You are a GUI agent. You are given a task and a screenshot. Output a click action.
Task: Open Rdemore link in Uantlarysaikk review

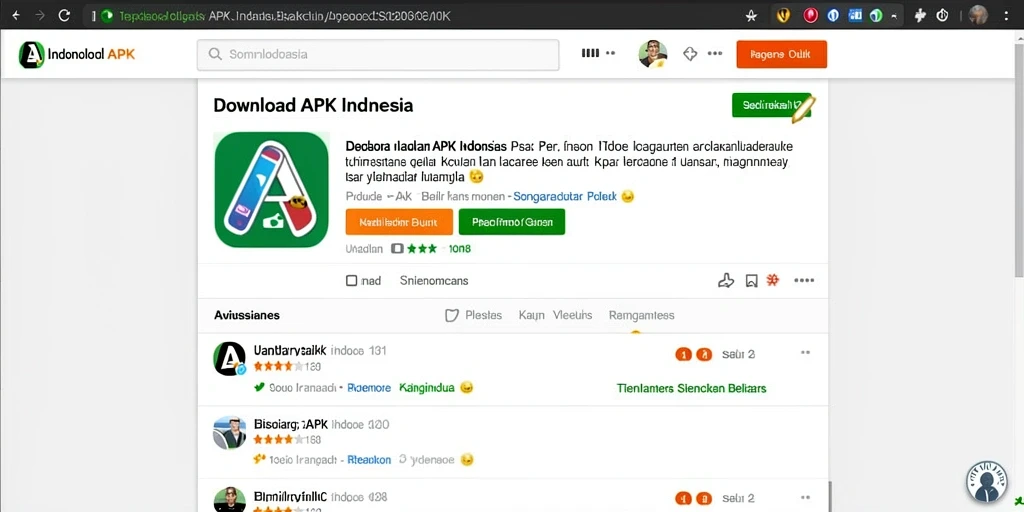[x=369, y=388]
